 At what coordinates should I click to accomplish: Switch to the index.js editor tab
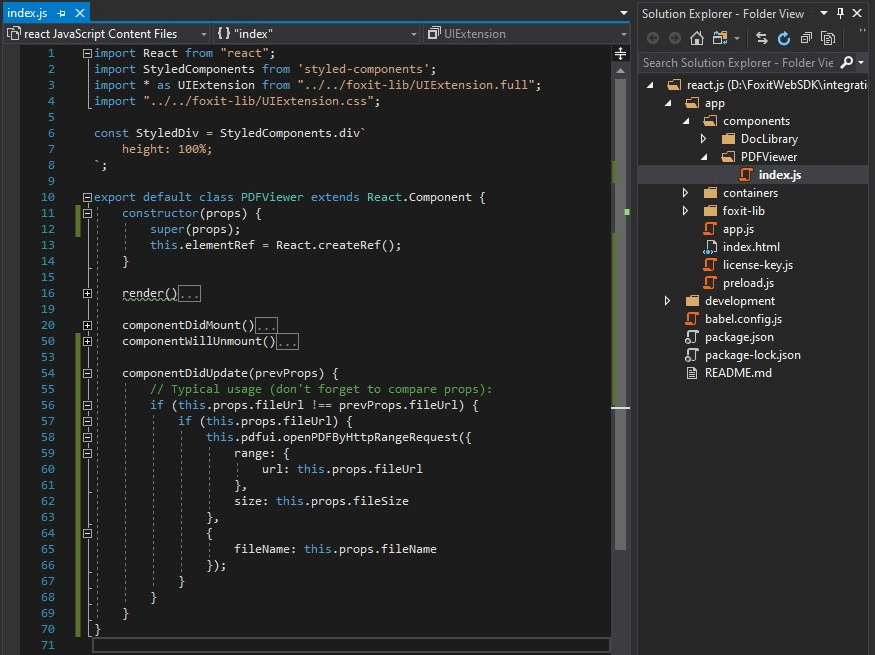(x=28, y=13)
